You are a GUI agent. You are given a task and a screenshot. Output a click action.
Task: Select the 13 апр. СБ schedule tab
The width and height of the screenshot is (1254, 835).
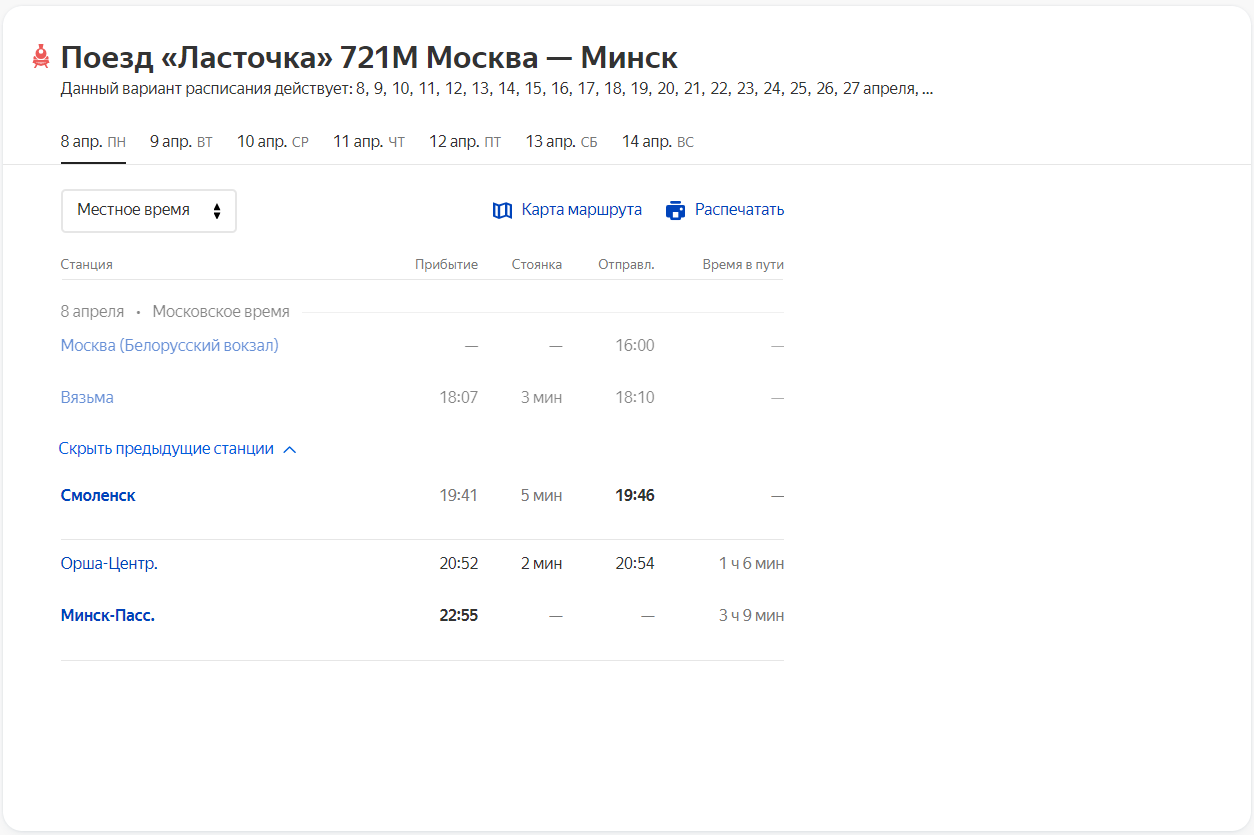coord(561,140)
